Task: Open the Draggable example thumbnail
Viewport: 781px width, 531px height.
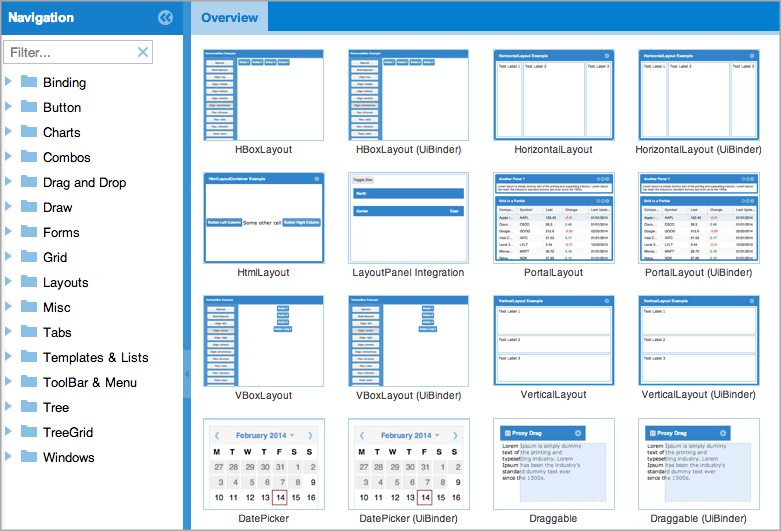Action: click(553, 464)
